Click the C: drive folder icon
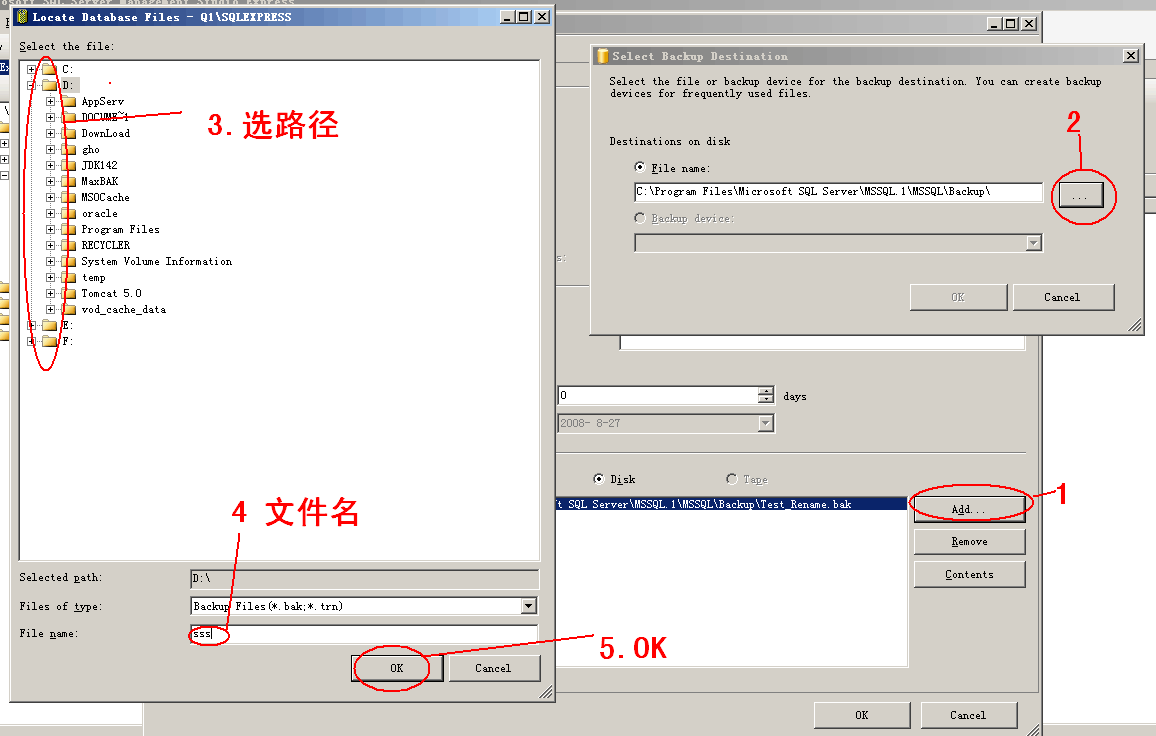1156x736 pixels. click(49, 69)
